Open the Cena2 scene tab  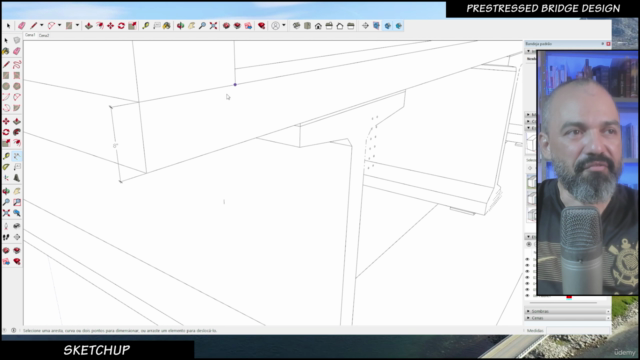click(x=44, y=36)
